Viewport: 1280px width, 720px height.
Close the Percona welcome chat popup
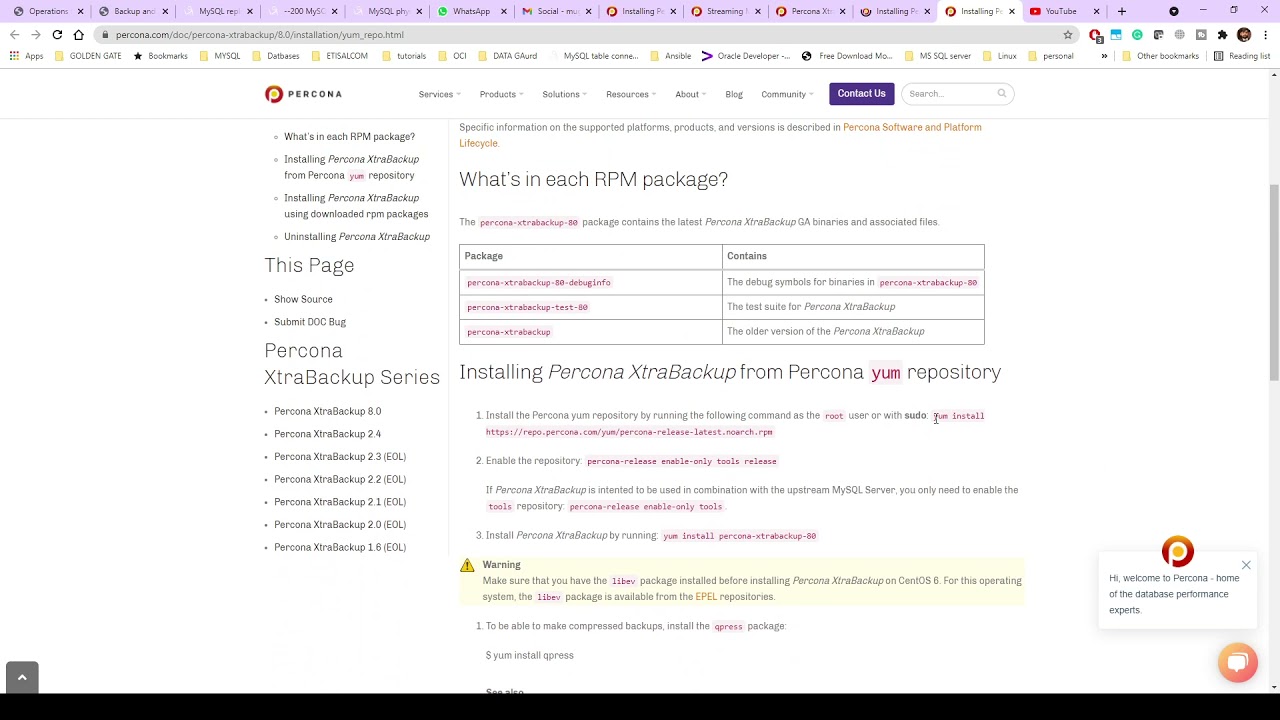click(1246, 566)
